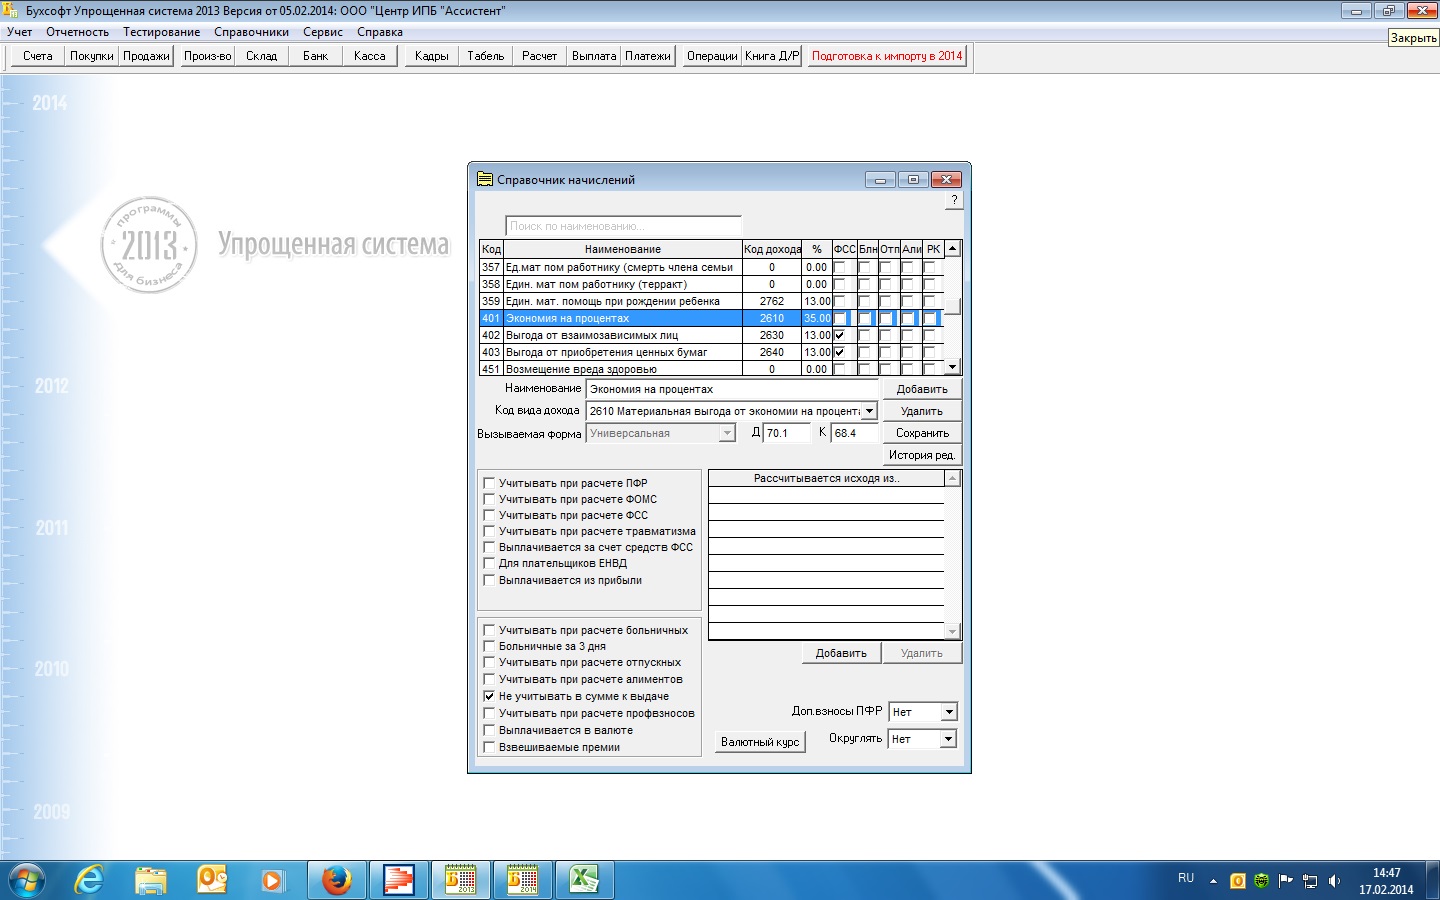
Task: Open the 'Округлять' dropdown
Action: (948, 739)
